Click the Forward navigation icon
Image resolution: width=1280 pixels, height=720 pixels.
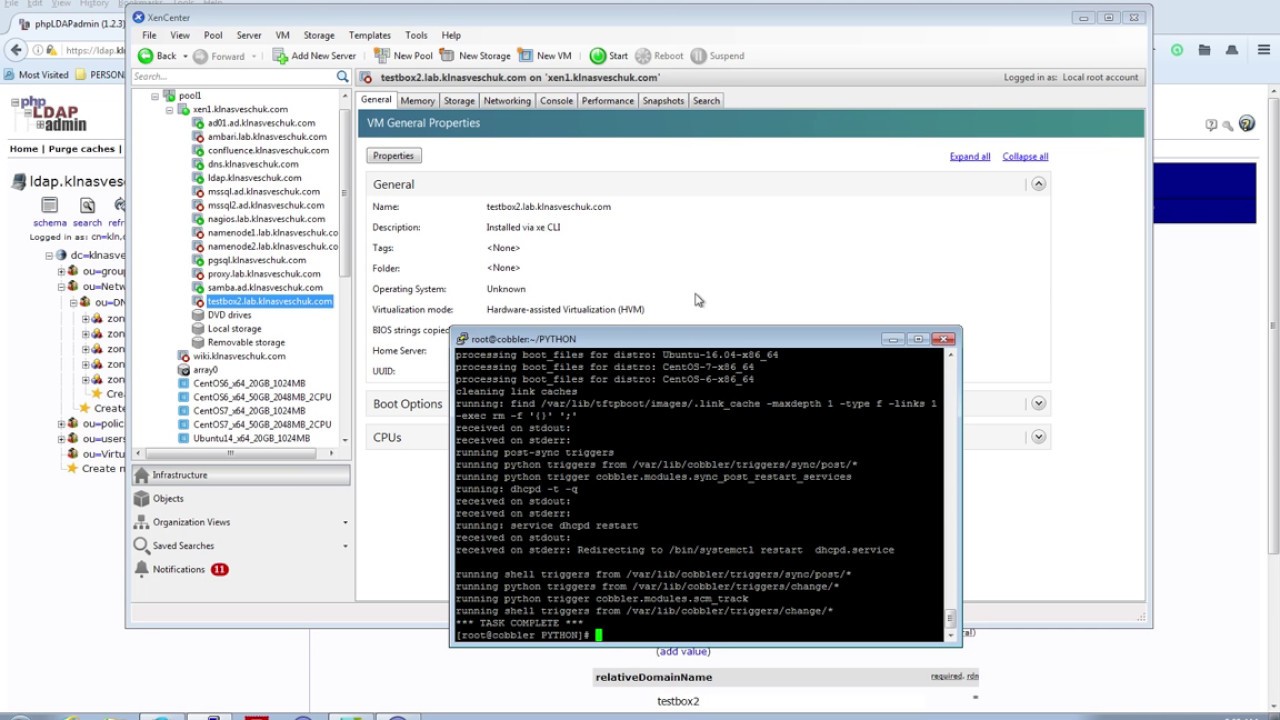pyautogui.click(x=200, y=56)
